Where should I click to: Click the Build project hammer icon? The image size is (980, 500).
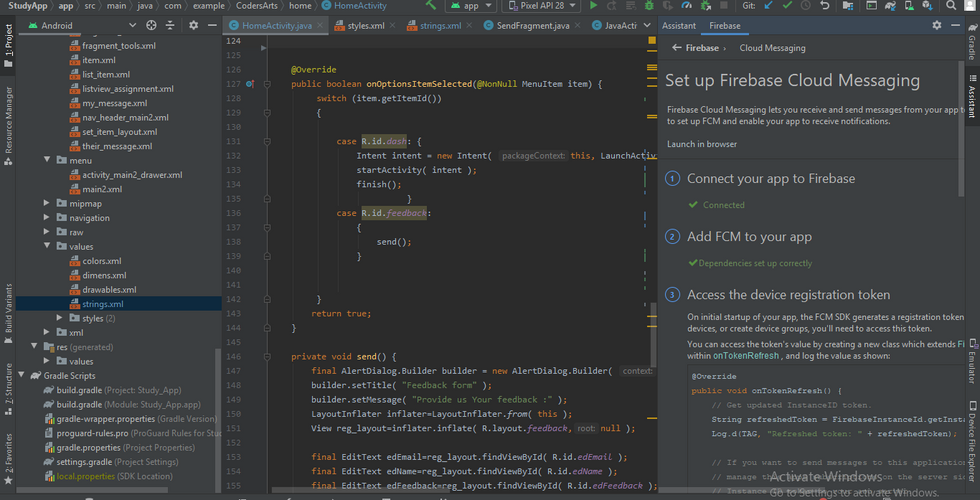[x=433, y=6]
